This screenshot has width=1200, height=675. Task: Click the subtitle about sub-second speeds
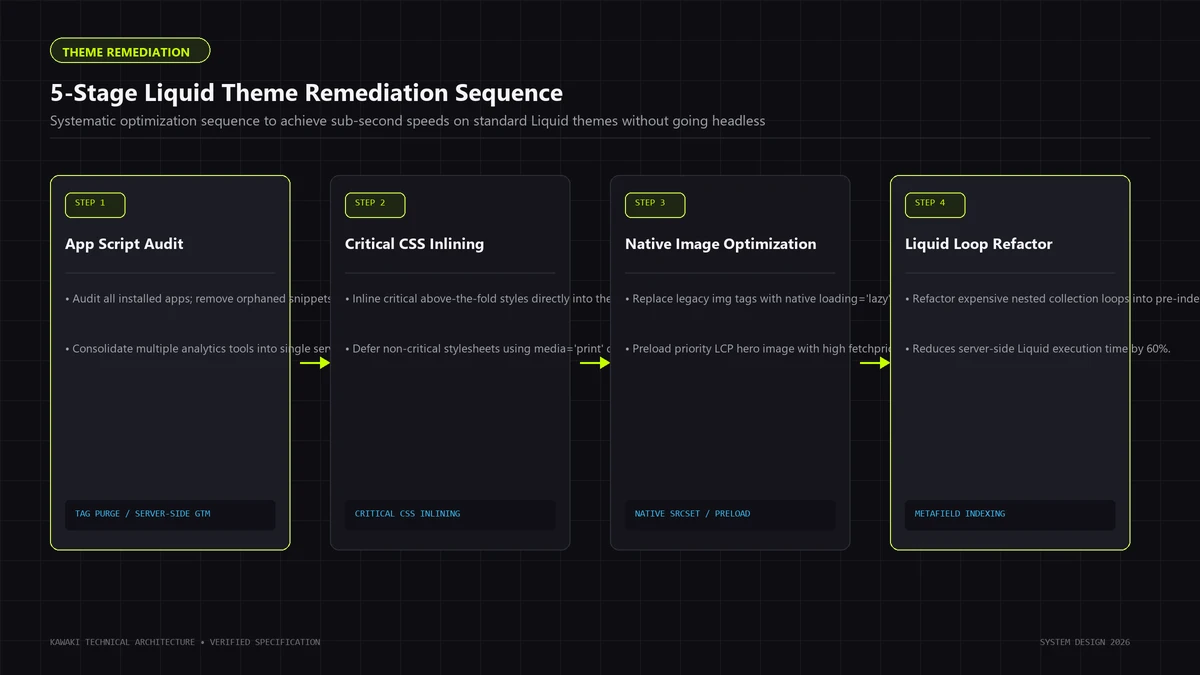407,121
